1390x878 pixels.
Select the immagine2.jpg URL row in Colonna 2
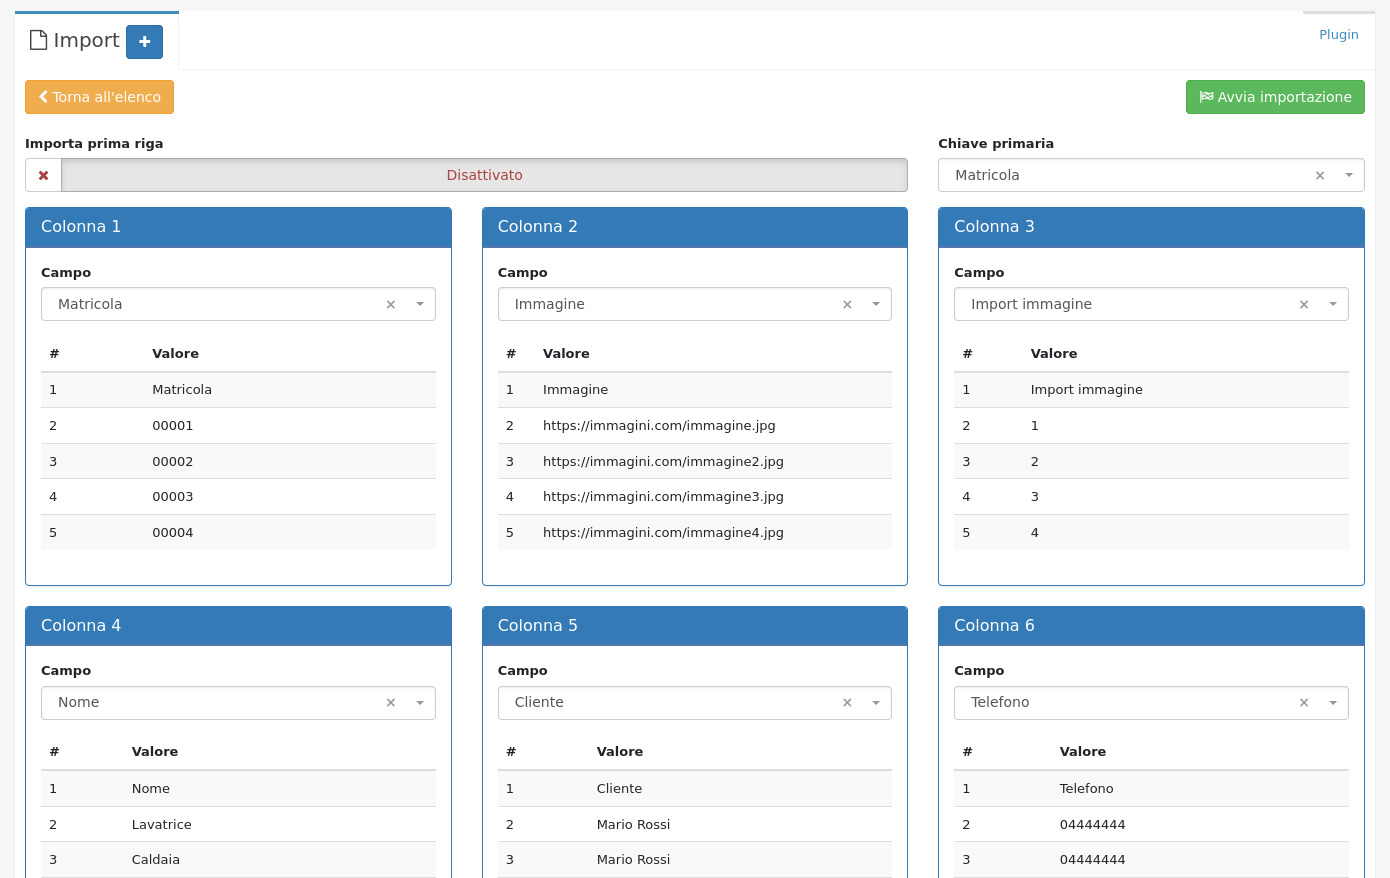tap(663, 461)
